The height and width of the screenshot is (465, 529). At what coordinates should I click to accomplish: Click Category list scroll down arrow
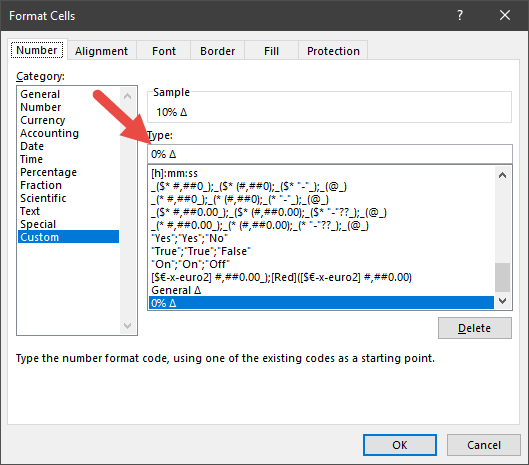pos(128,326)
